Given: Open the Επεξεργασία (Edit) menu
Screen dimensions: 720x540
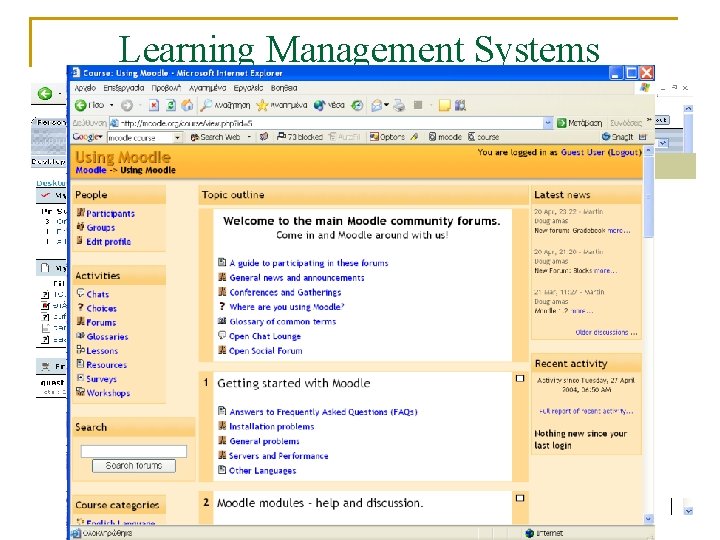Looking at the screenshot, I should pos(124,88).
